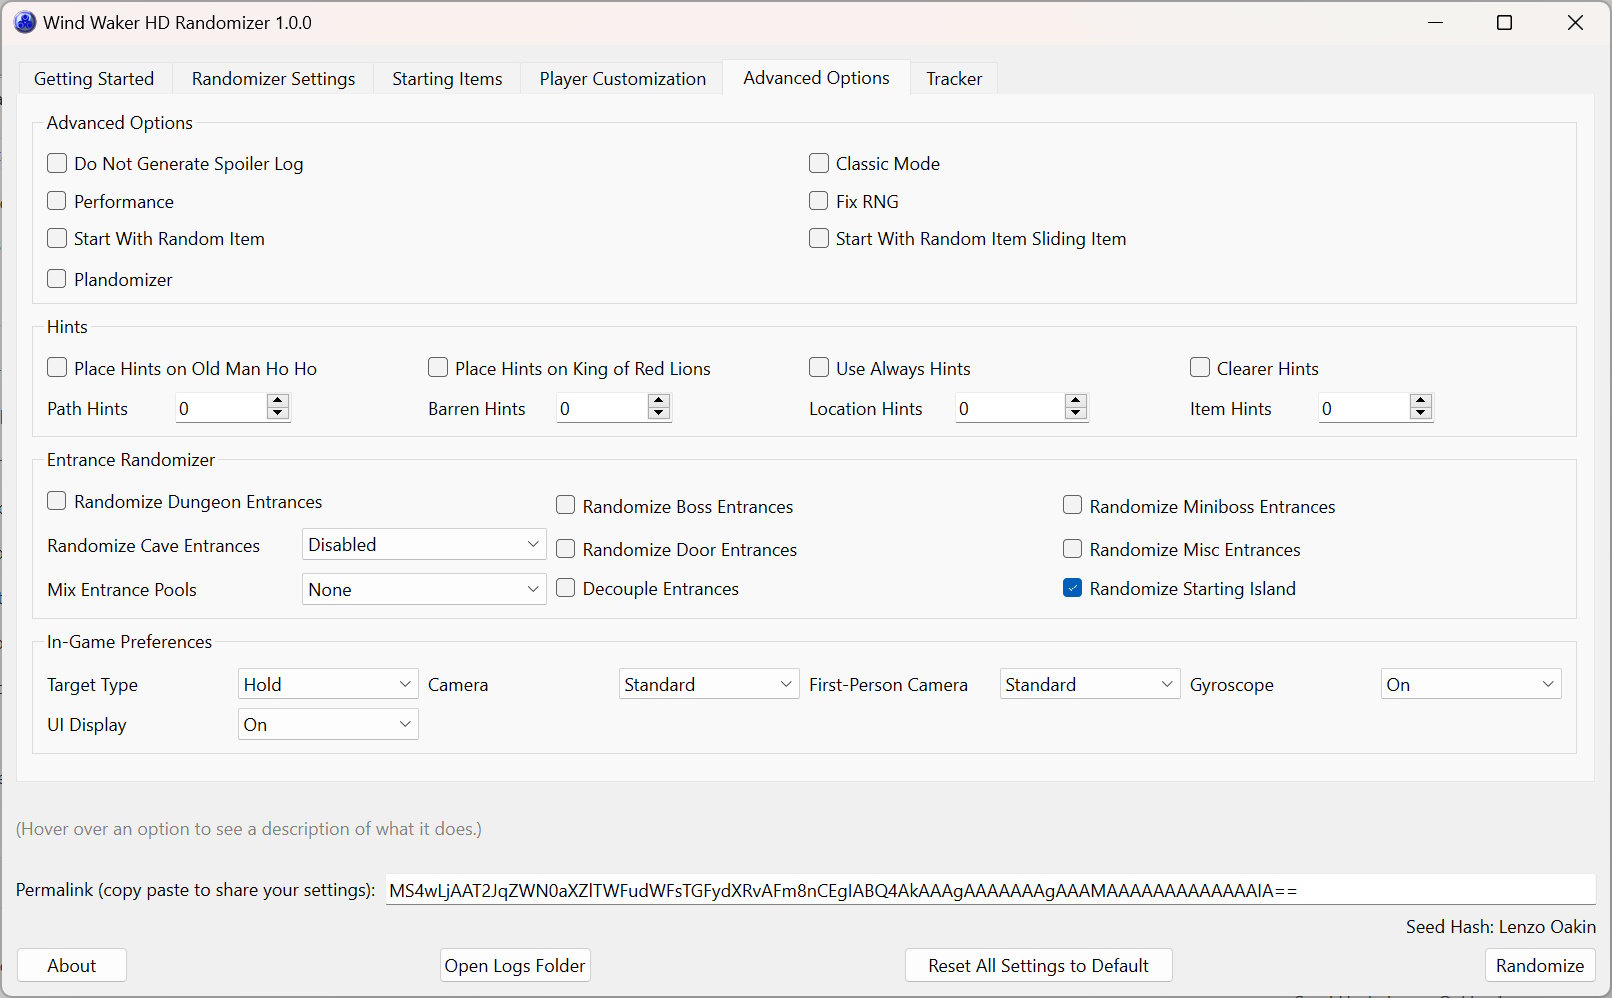Screen dimensions: 1612x998
Task: Check Randomize Miniboss Entrances
Action: pos(1073,506)
